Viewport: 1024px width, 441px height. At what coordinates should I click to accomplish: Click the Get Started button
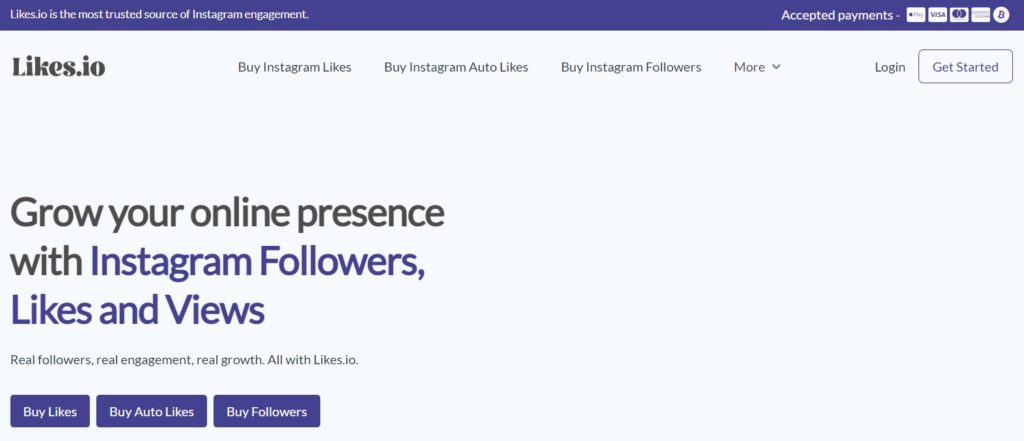[965, 67]
